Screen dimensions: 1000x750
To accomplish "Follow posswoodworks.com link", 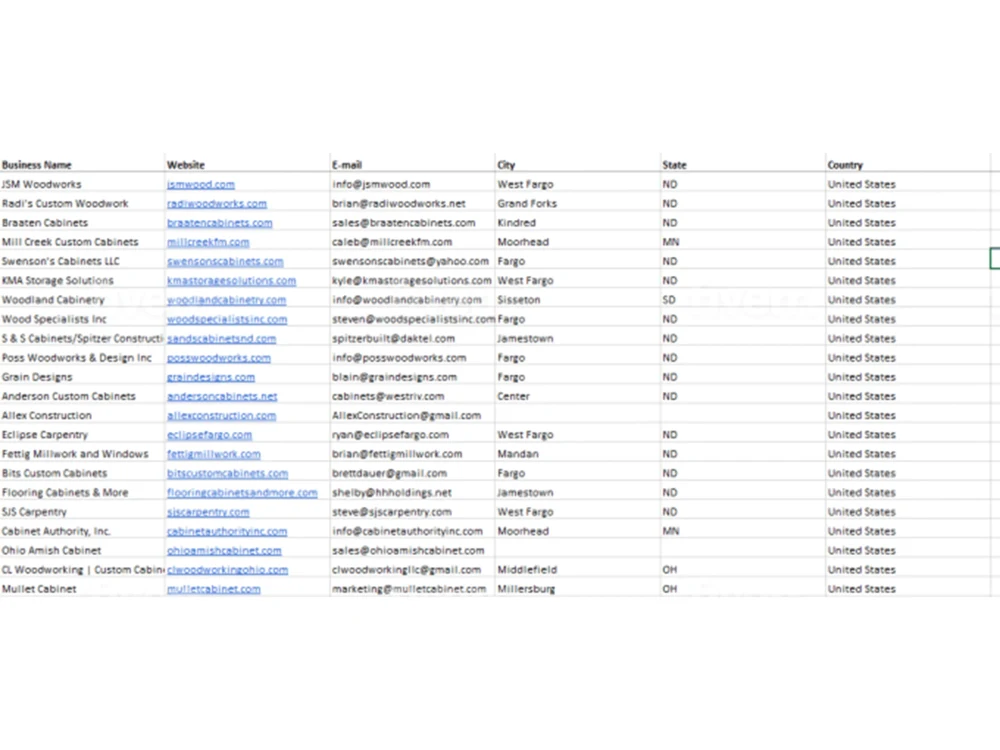I will 219,358.
